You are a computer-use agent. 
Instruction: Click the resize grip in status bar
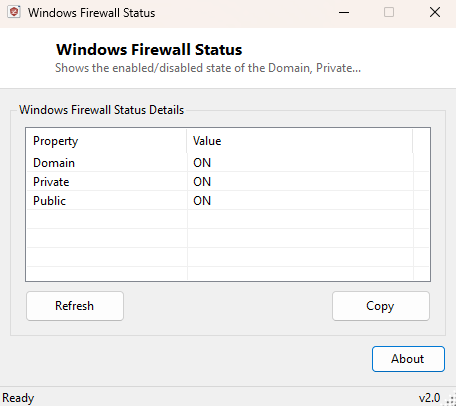click(450, 400)
